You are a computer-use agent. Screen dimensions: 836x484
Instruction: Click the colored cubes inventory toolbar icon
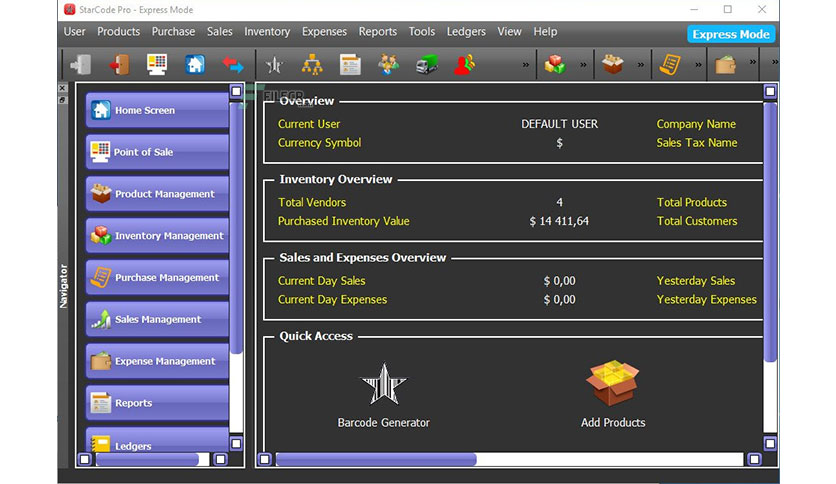tap(555, 64)
